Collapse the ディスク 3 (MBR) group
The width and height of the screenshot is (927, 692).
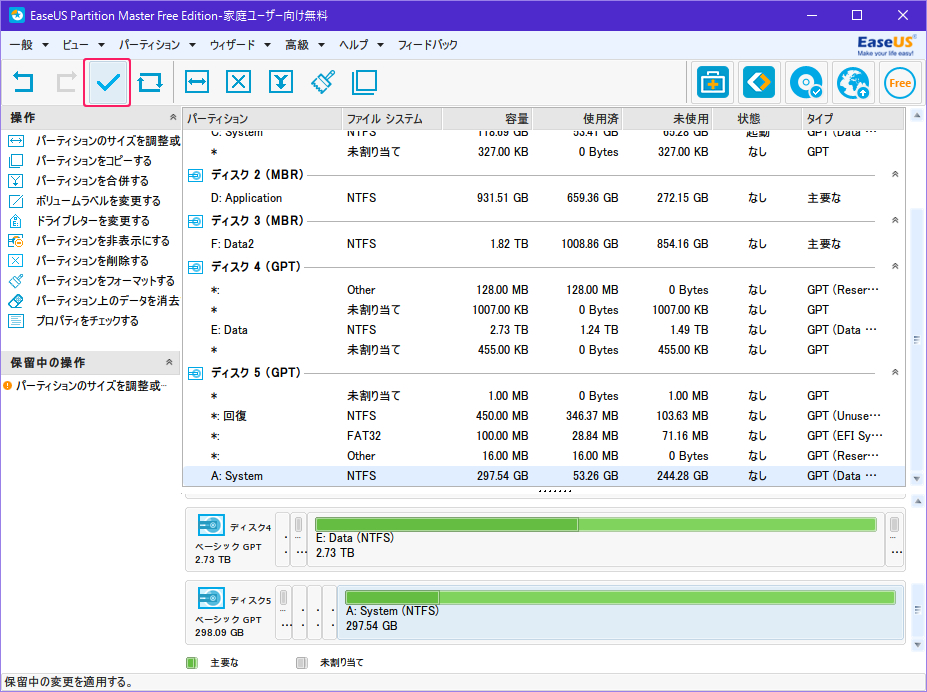(x=895, y=220)
